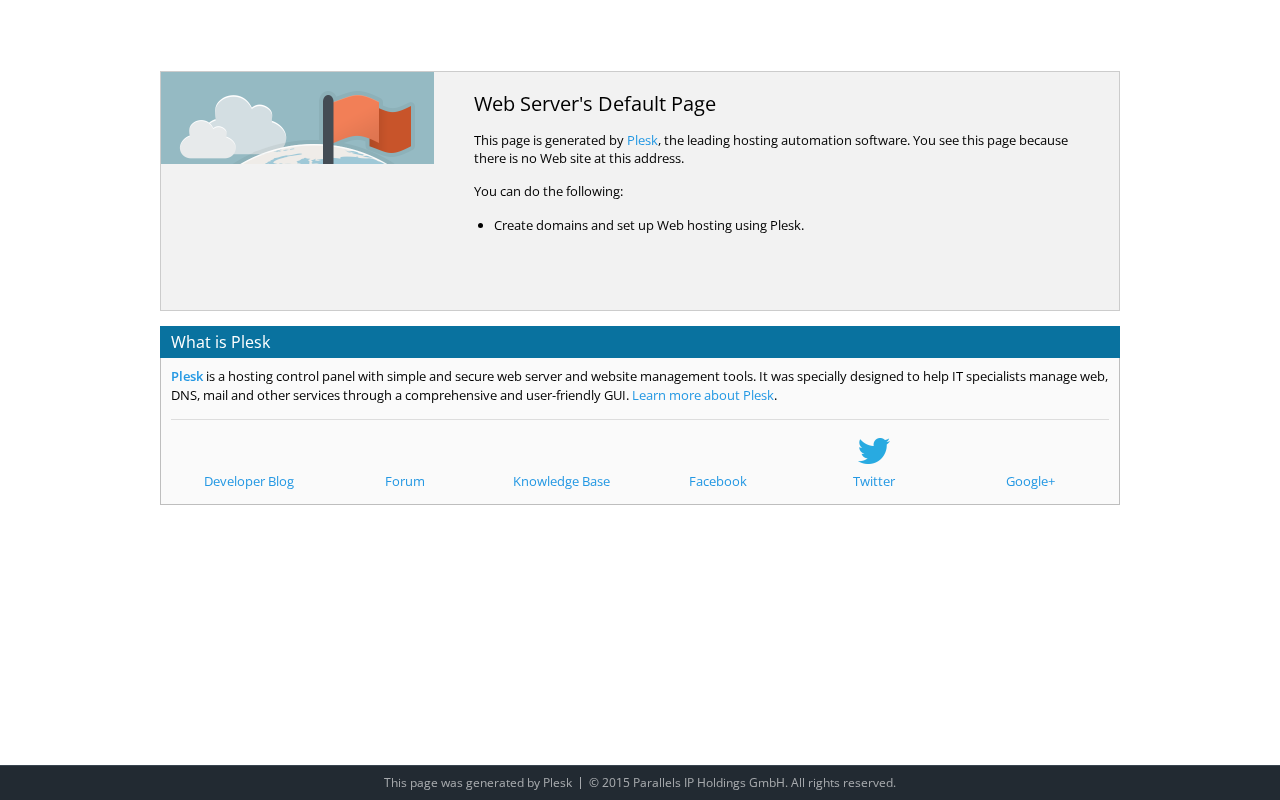Click the 'You can do the following' text
Viewport: 1280px width, 800px height.
[x=548, y=191]
